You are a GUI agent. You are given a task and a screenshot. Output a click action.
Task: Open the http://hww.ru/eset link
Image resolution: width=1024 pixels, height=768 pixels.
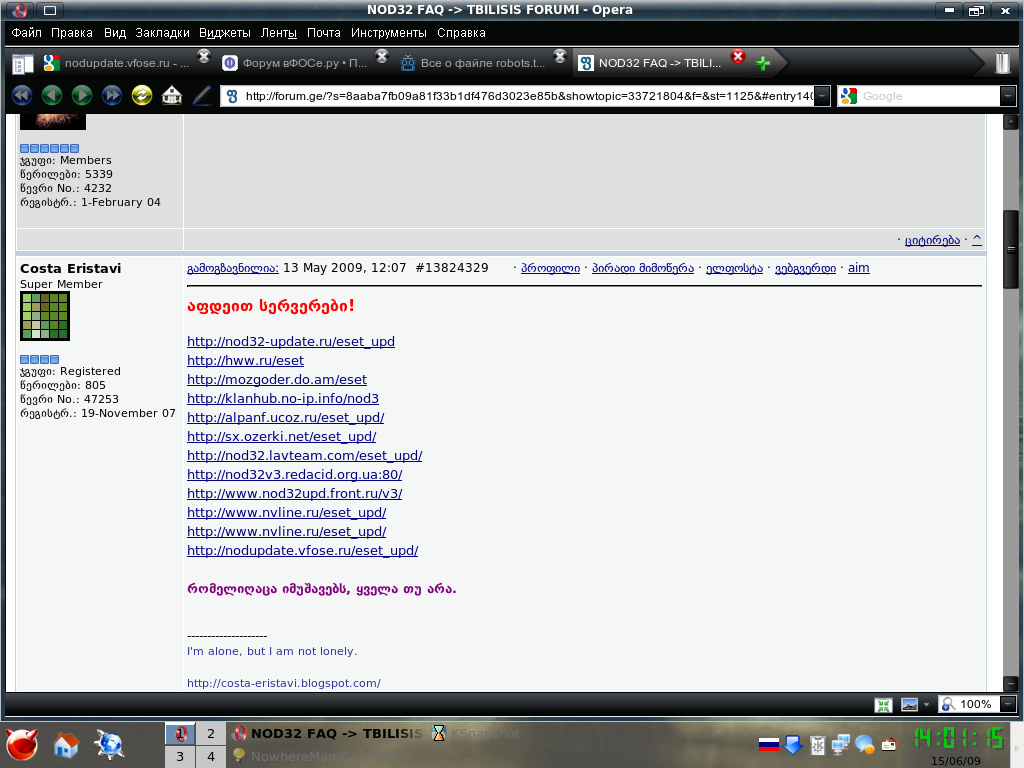pos(245,360)
